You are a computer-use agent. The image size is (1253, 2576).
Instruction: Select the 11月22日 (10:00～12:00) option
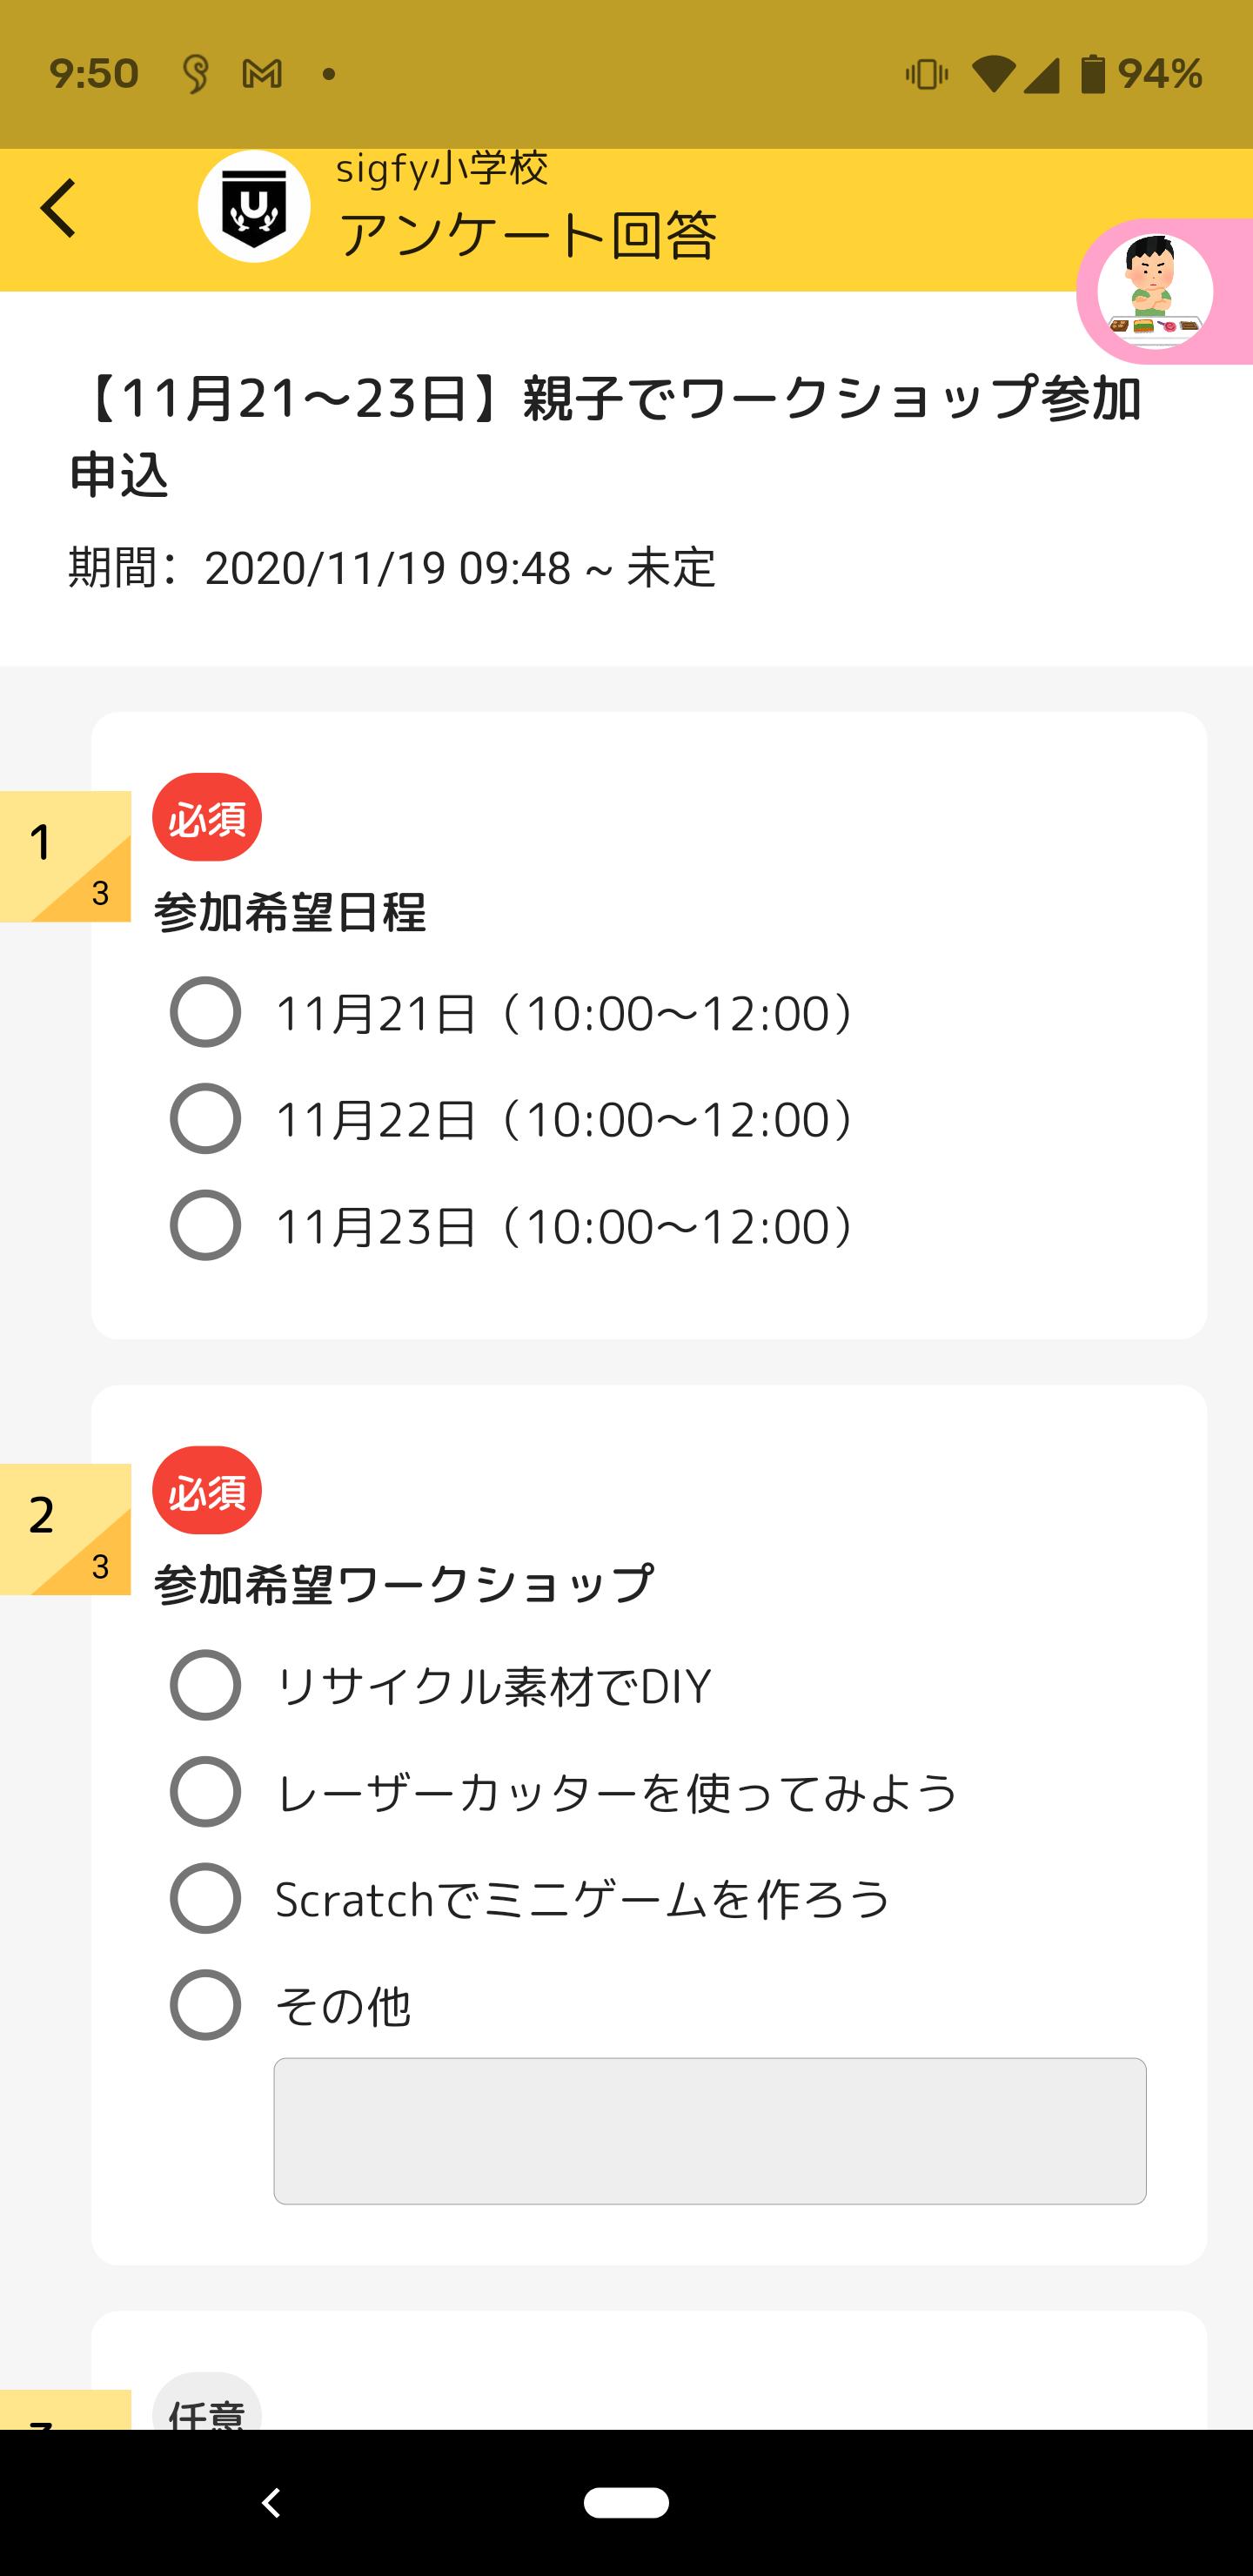click(x=206, y=1119)
